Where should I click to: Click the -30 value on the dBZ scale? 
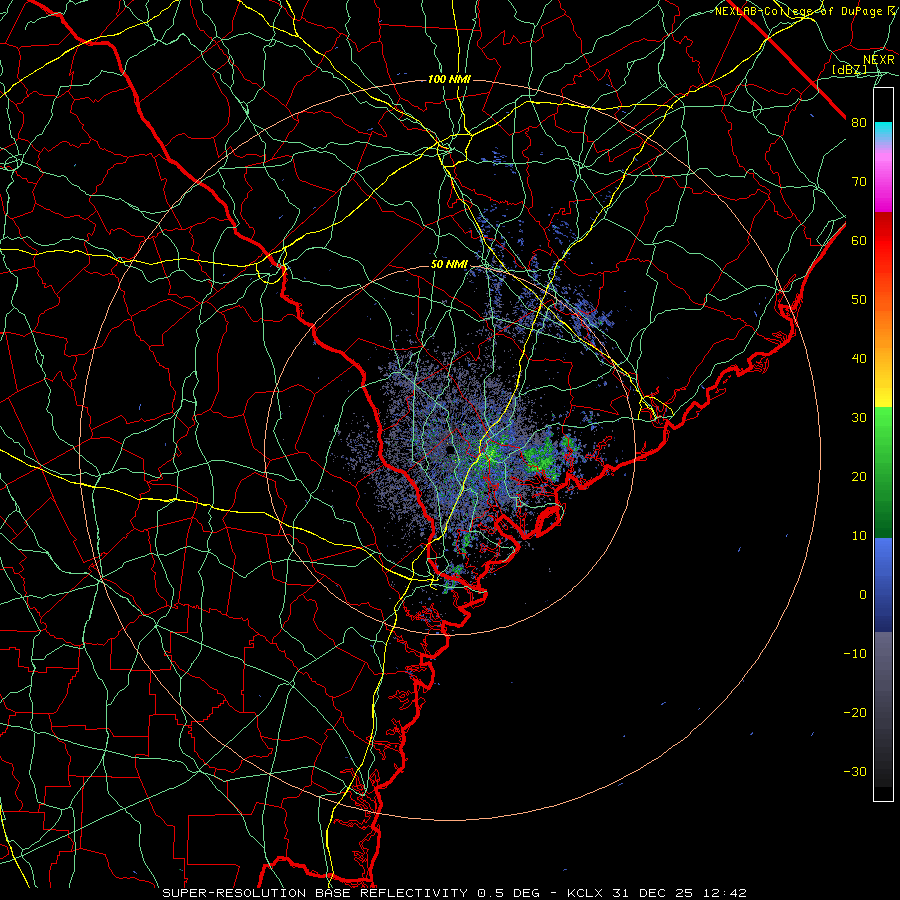coord(855,771)
